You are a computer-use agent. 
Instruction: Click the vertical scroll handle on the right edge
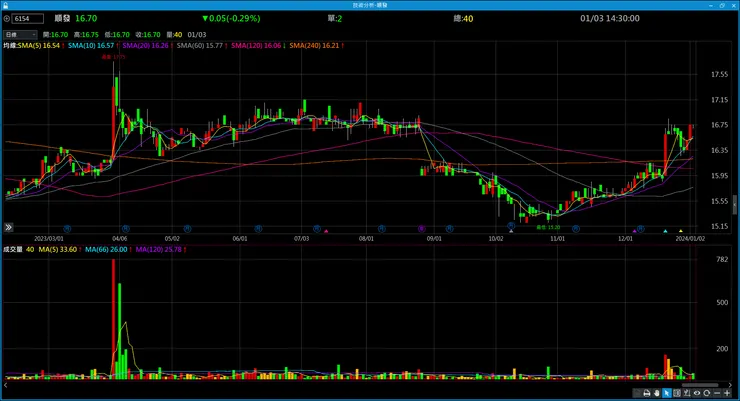[x=734, y=204]
